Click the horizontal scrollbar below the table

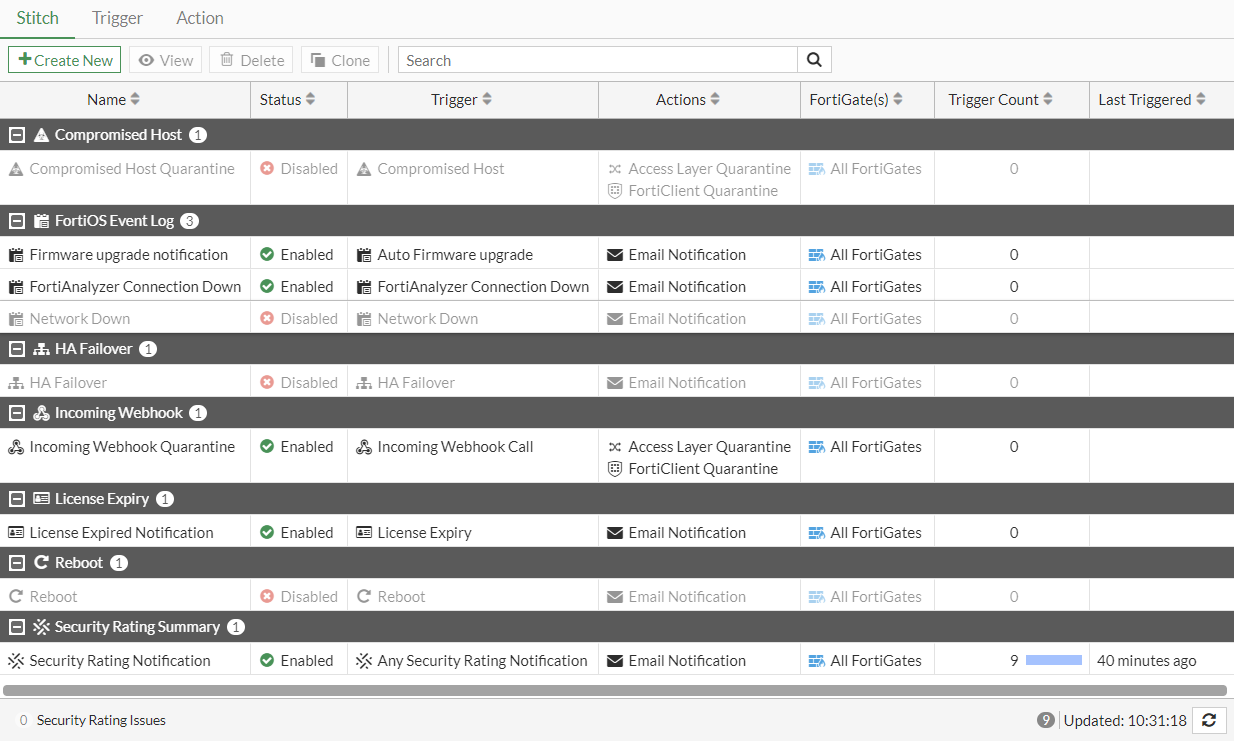coord(614,690)
